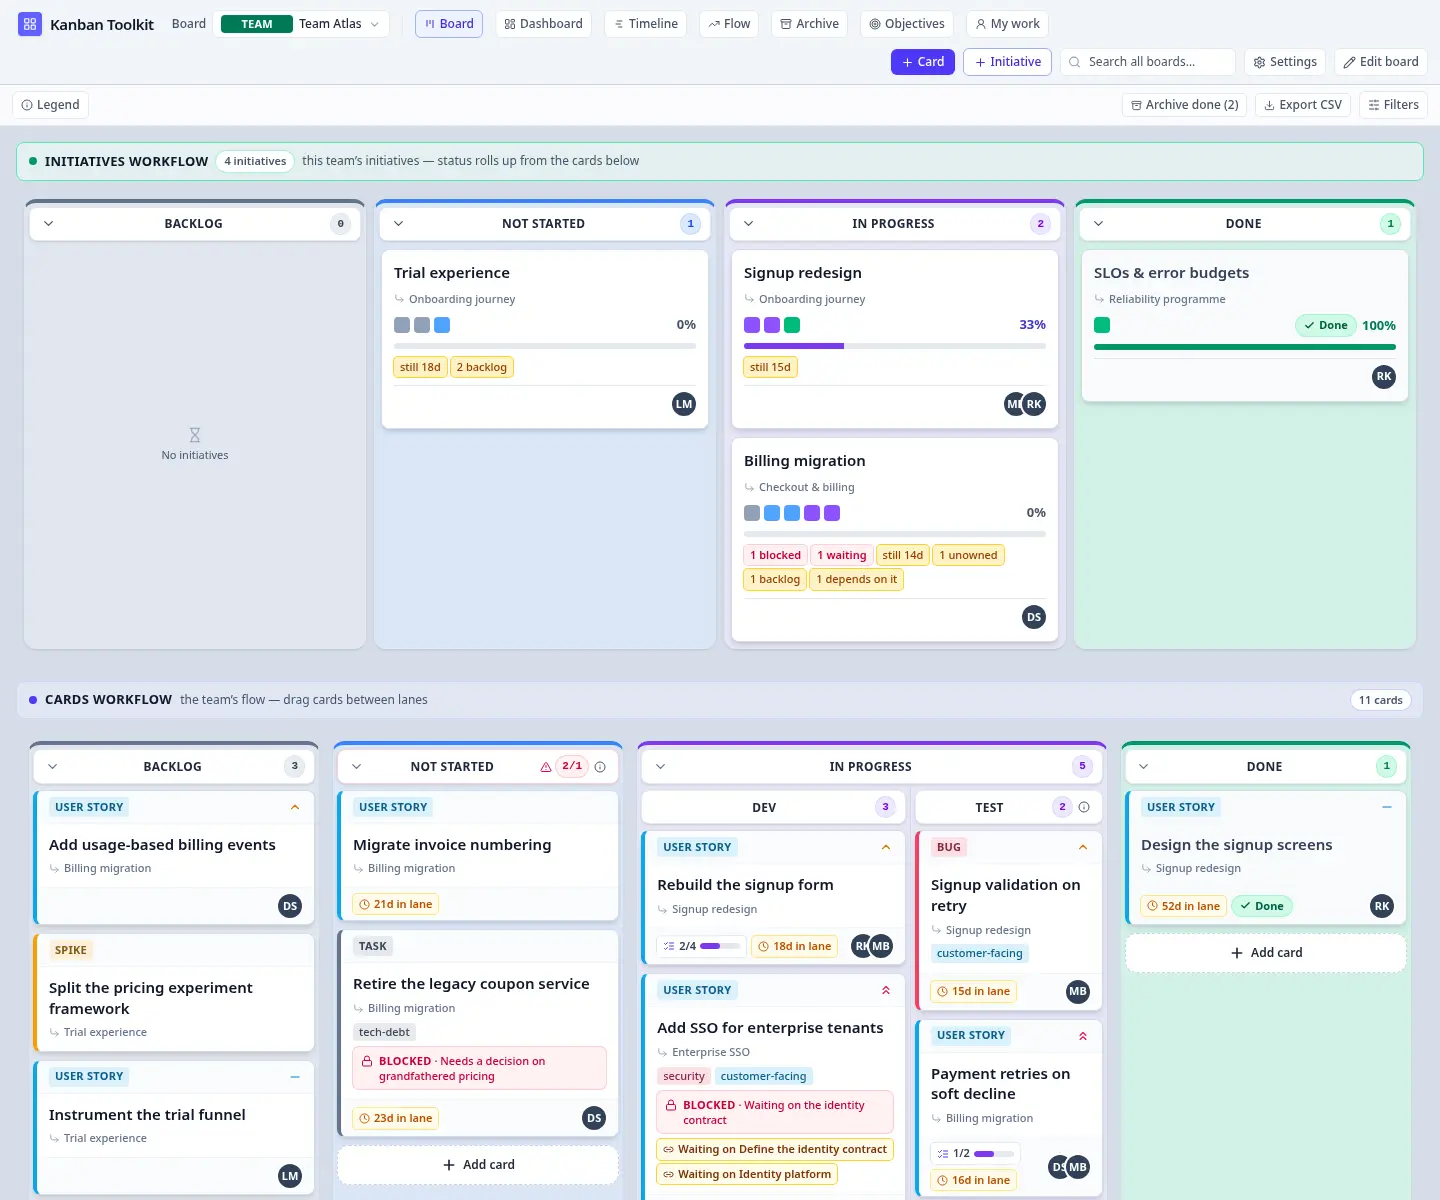Click the double-chevron priority on Add SSO card
The image size is (1440, 1200).
(x=886, y=990)
